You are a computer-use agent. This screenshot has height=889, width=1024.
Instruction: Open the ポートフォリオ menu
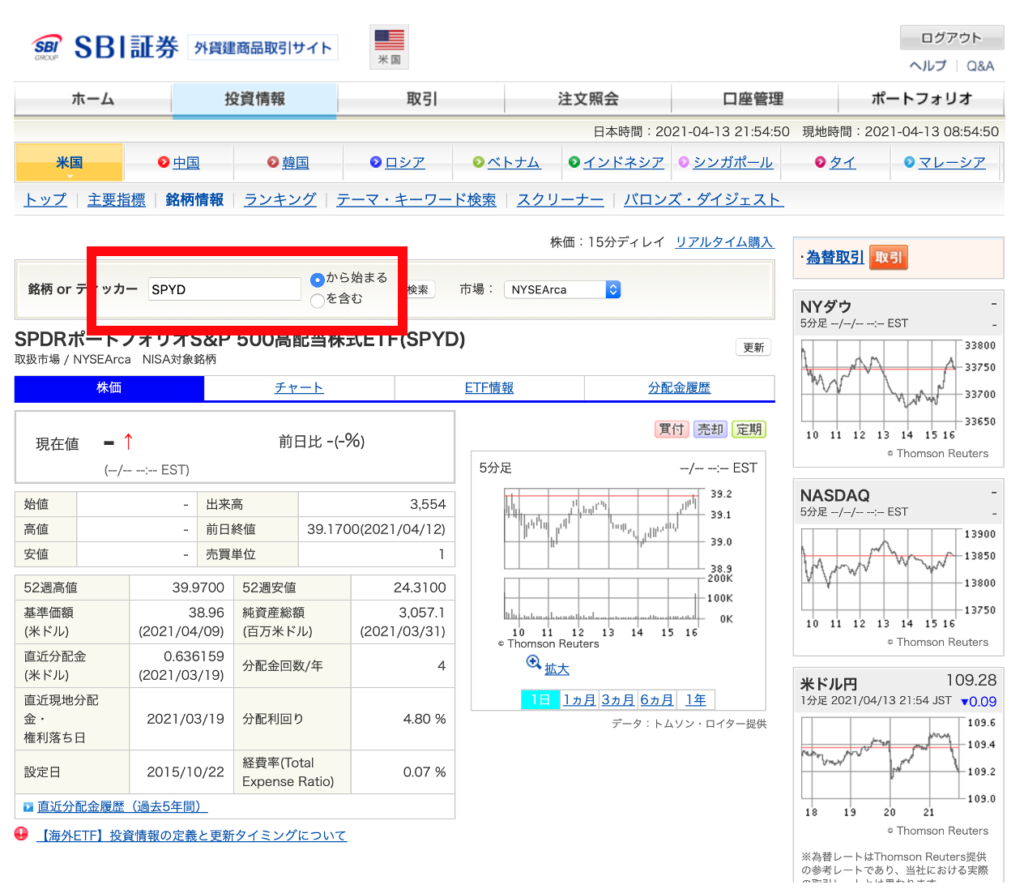click(921, 99)
